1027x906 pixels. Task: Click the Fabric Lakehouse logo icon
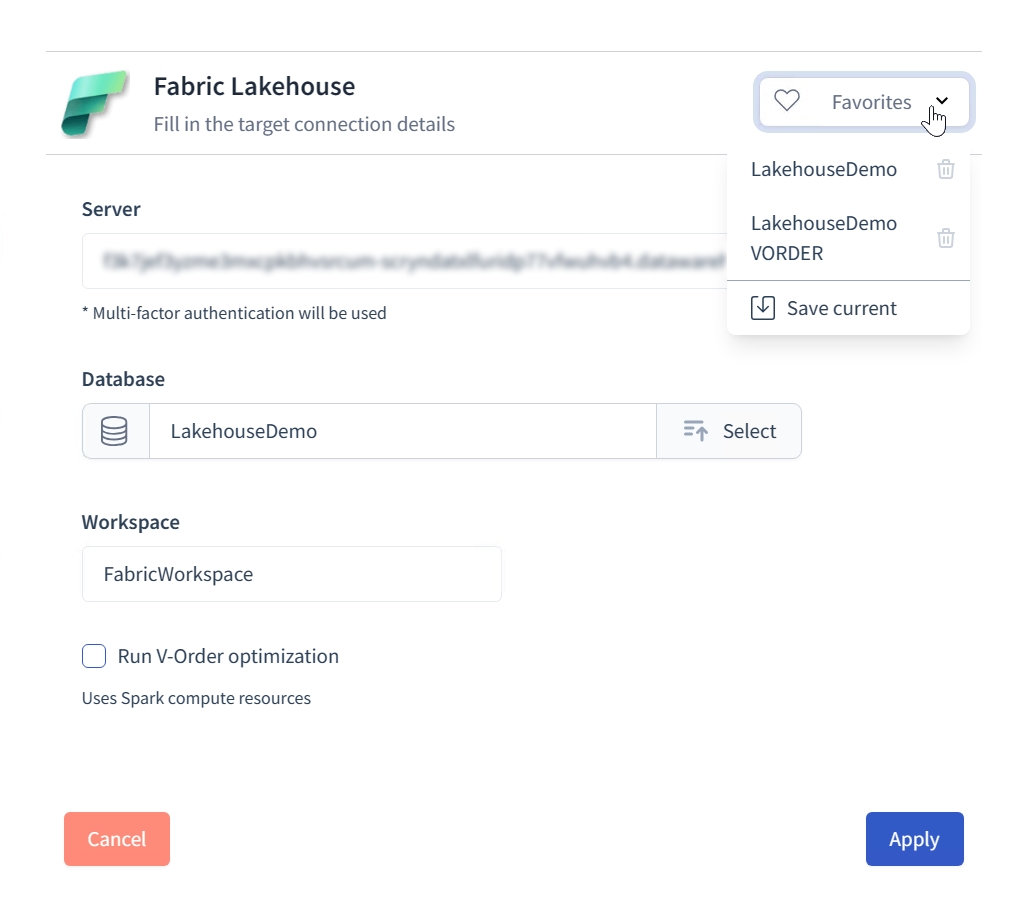pyautogui.click(x=94, y=103)
